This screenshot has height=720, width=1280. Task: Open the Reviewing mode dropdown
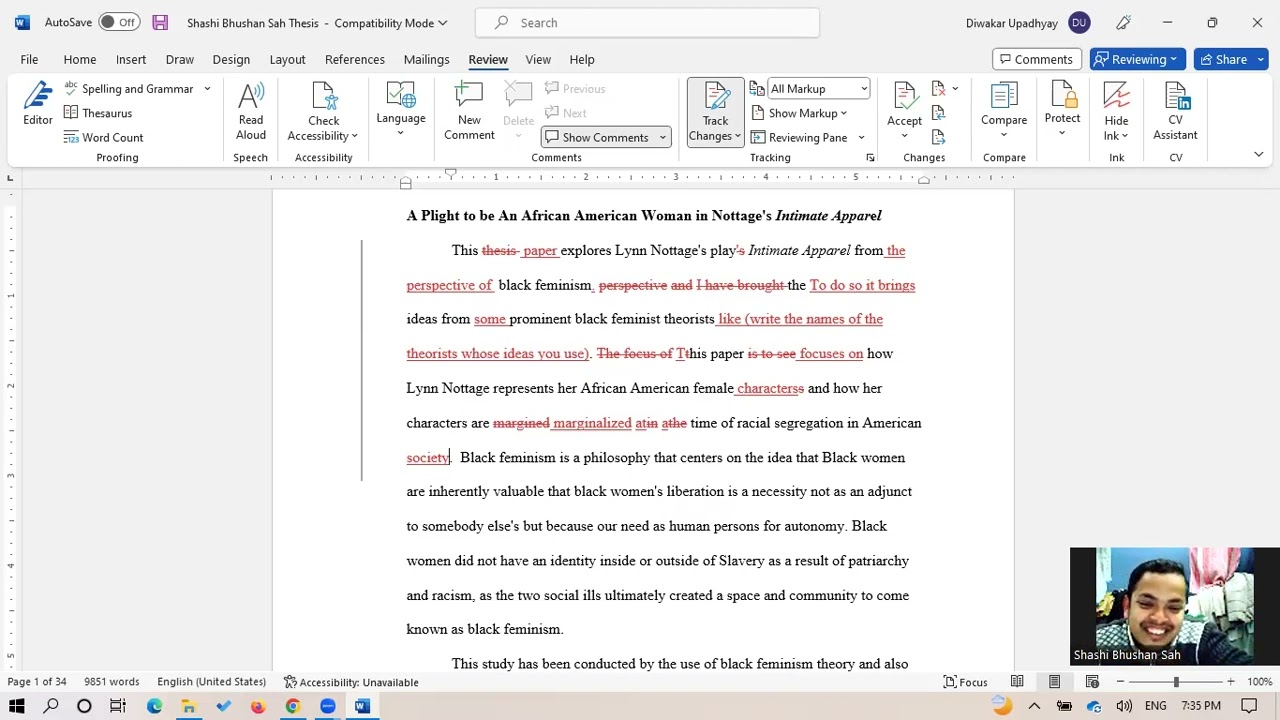[x=1138, y=59]
